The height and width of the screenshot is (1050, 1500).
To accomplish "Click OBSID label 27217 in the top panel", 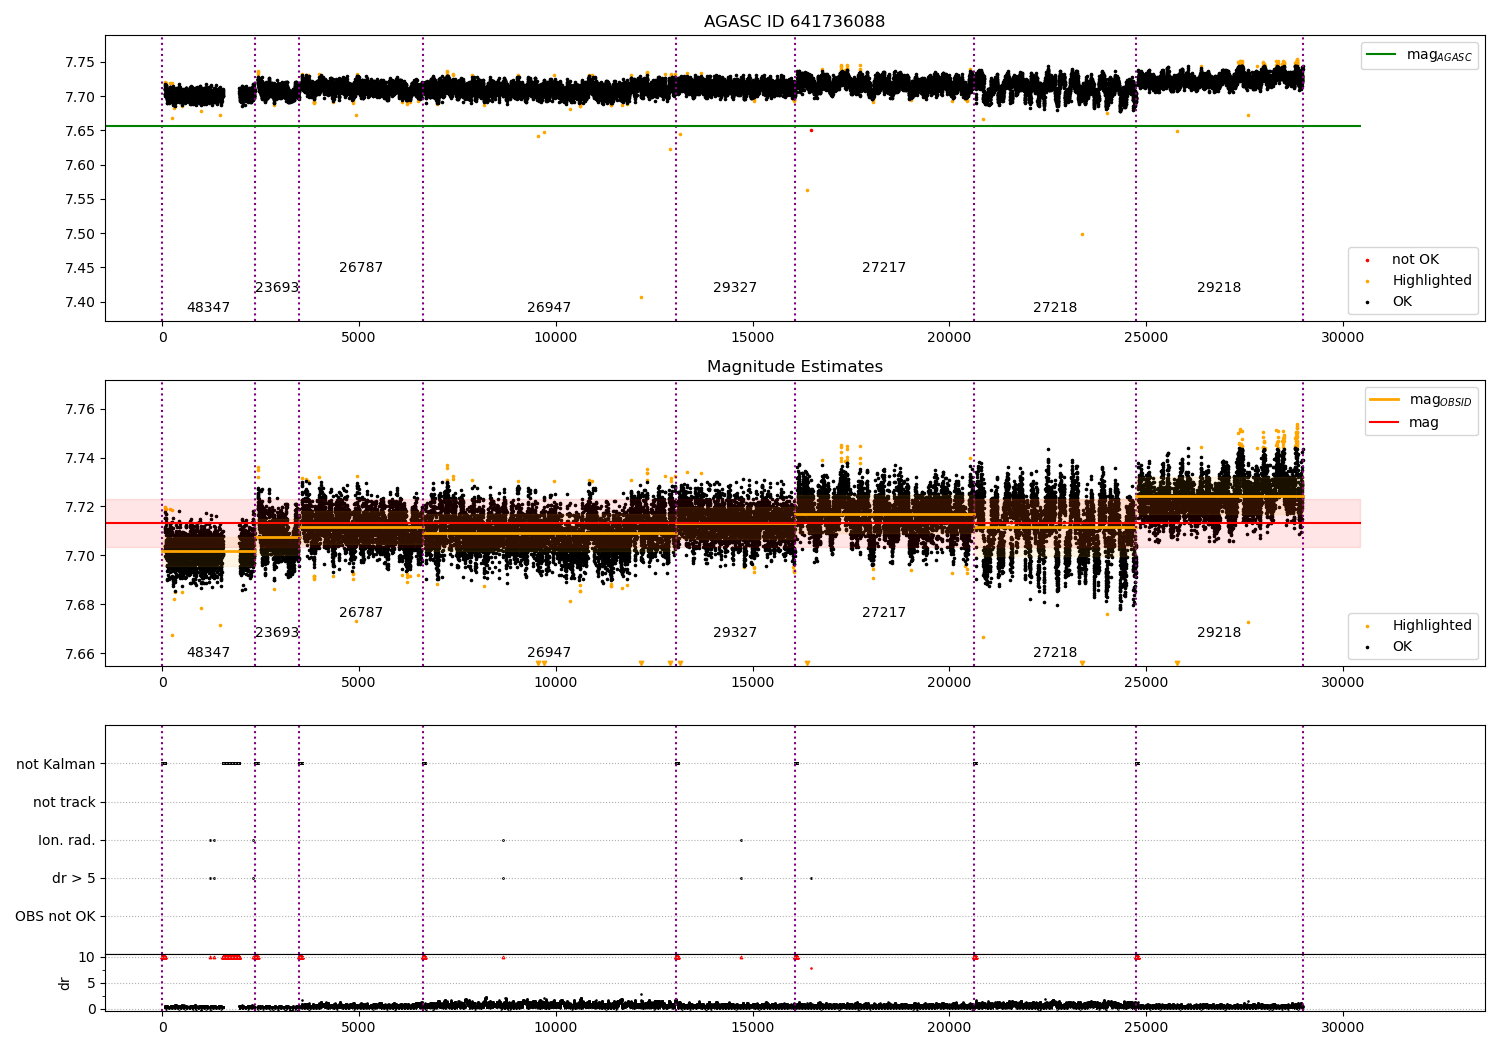I will [x=884, y=268].
